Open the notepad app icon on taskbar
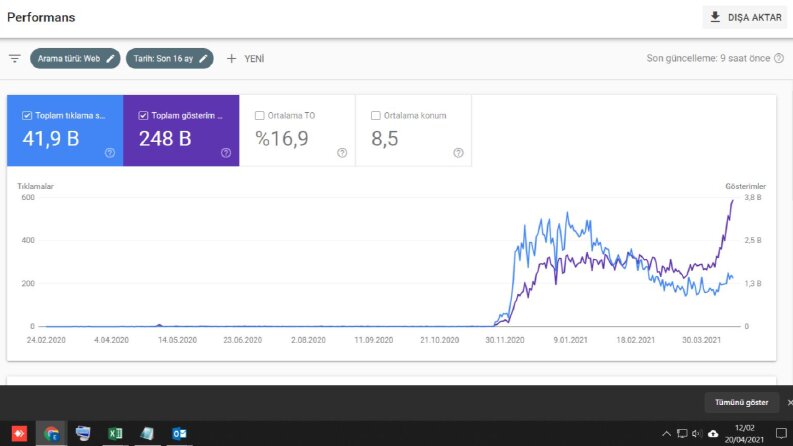 pyautogui.click(x=147, y=433)
